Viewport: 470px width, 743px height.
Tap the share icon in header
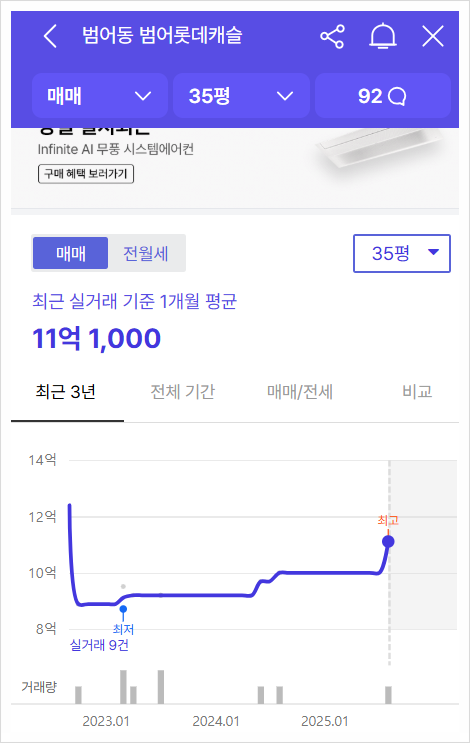332,36
